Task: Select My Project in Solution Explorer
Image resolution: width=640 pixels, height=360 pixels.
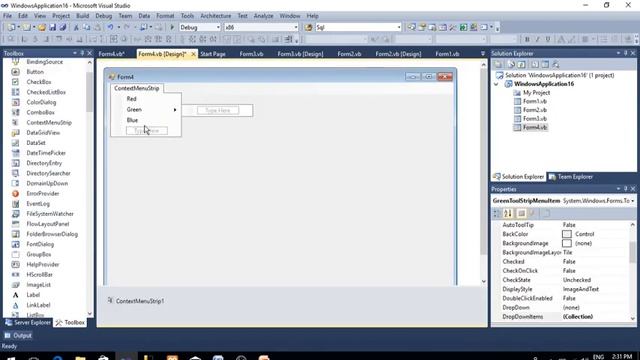Action: click(x=536, y=93)
